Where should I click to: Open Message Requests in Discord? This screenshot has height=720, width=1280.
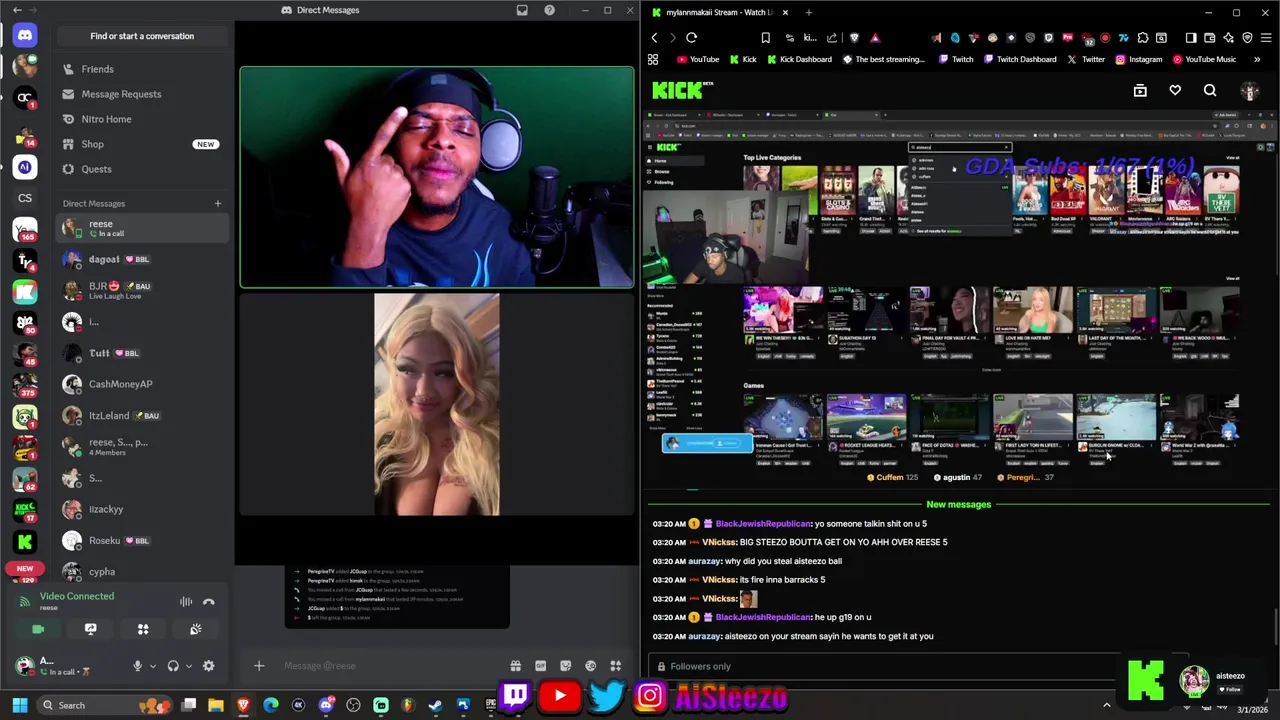click(141, 94)
